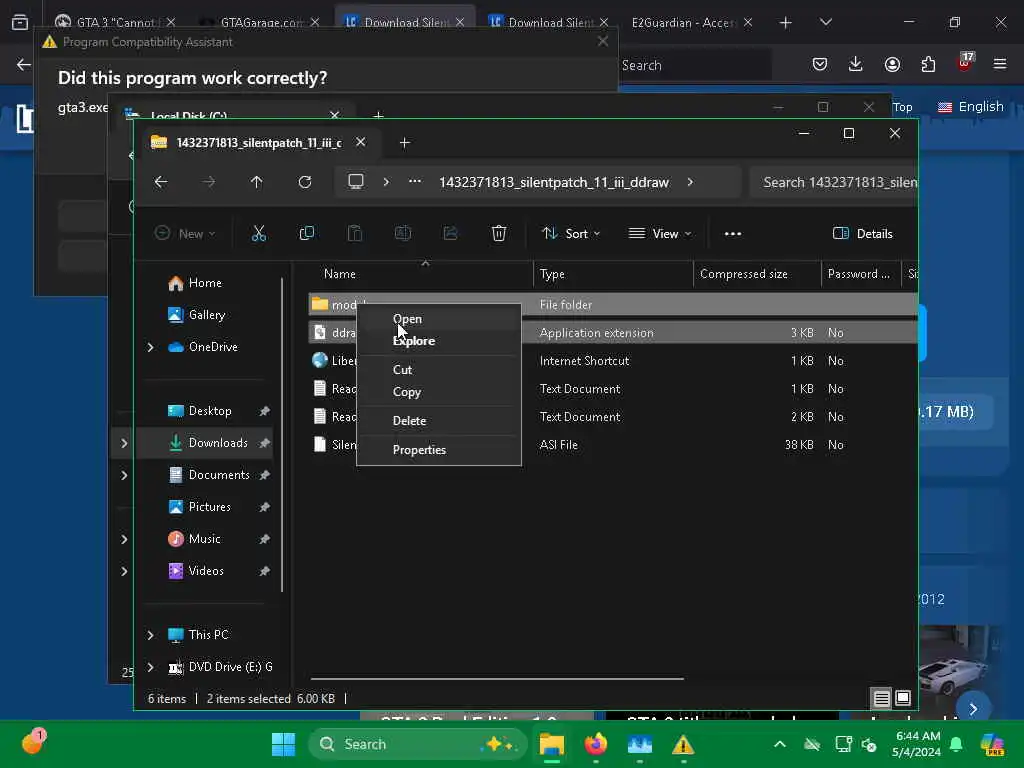Viewport: 1024px width, 768px height.
Task: Go back with Explorer back arrow
Action: pos(161,182)
